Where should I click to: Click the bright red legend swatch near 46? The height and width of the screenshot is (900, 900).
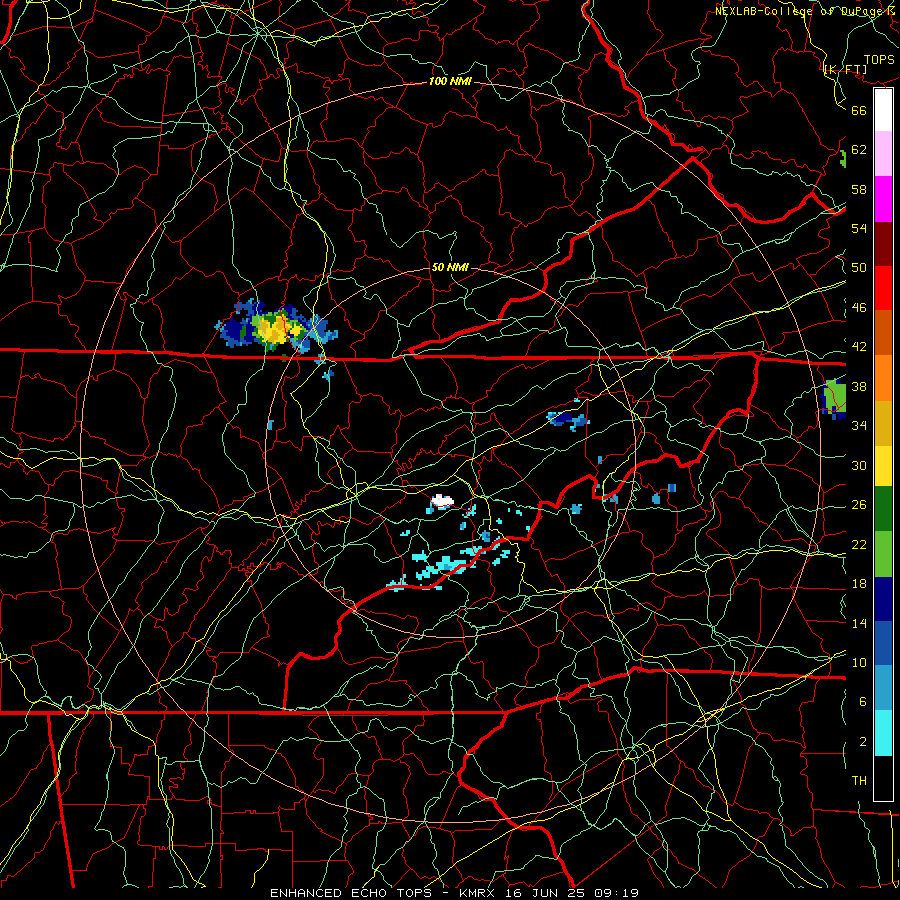pos(883,288)
